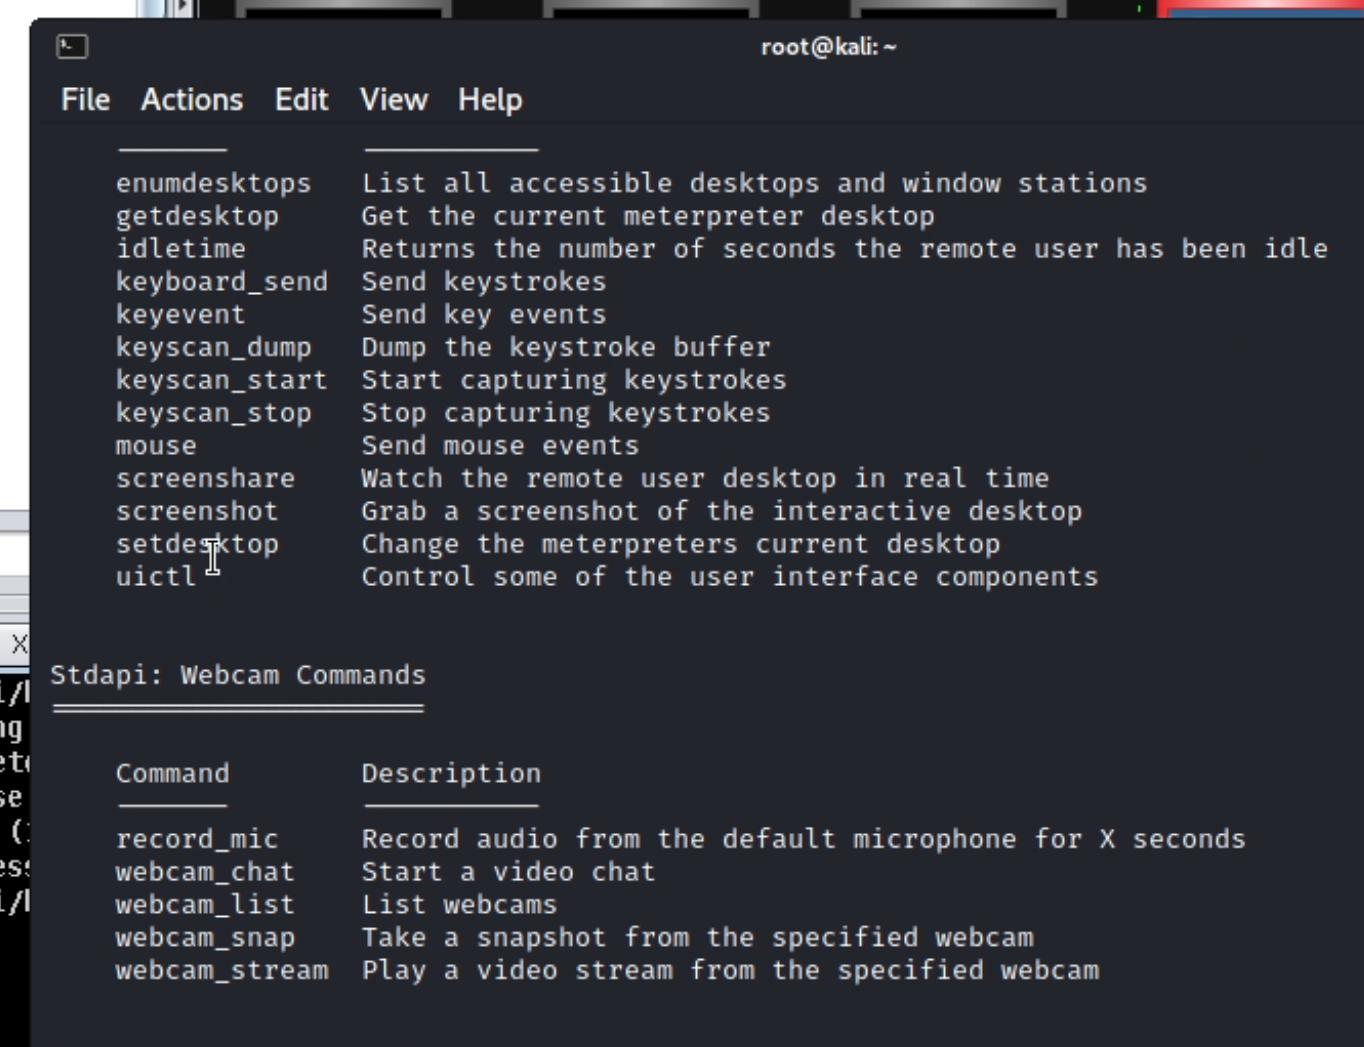This screenshot has height=1047, width=1364.
Task: Open the File menu
Action: pos(84,99)
